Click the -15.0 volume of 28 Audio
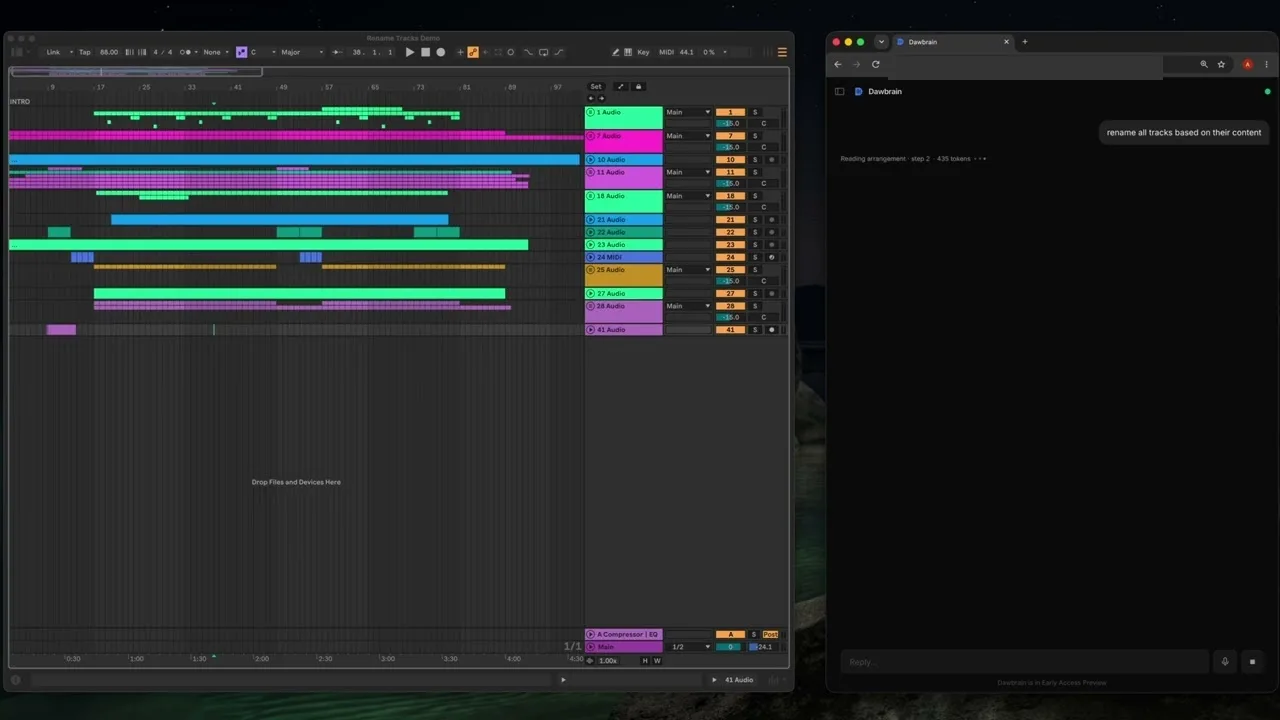Viewport: 1280px width, 720px height. [x=730, y=318]
